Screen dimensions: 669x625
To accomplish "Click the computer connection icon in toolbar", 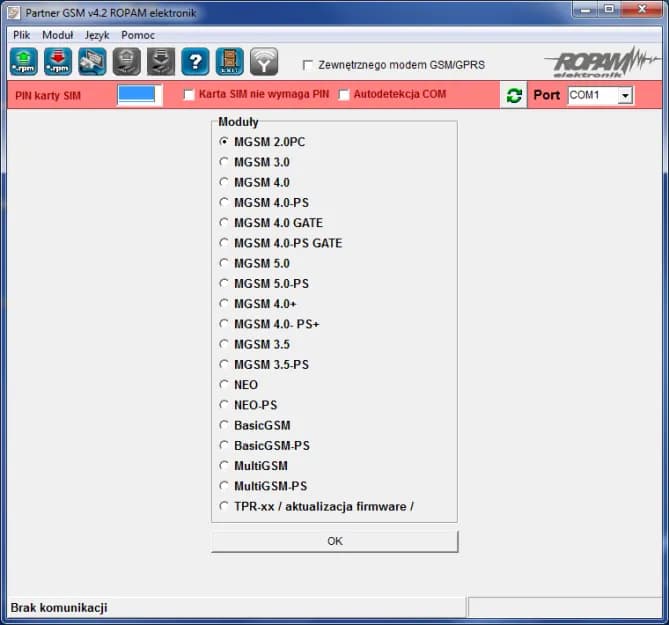I will 92,62.
